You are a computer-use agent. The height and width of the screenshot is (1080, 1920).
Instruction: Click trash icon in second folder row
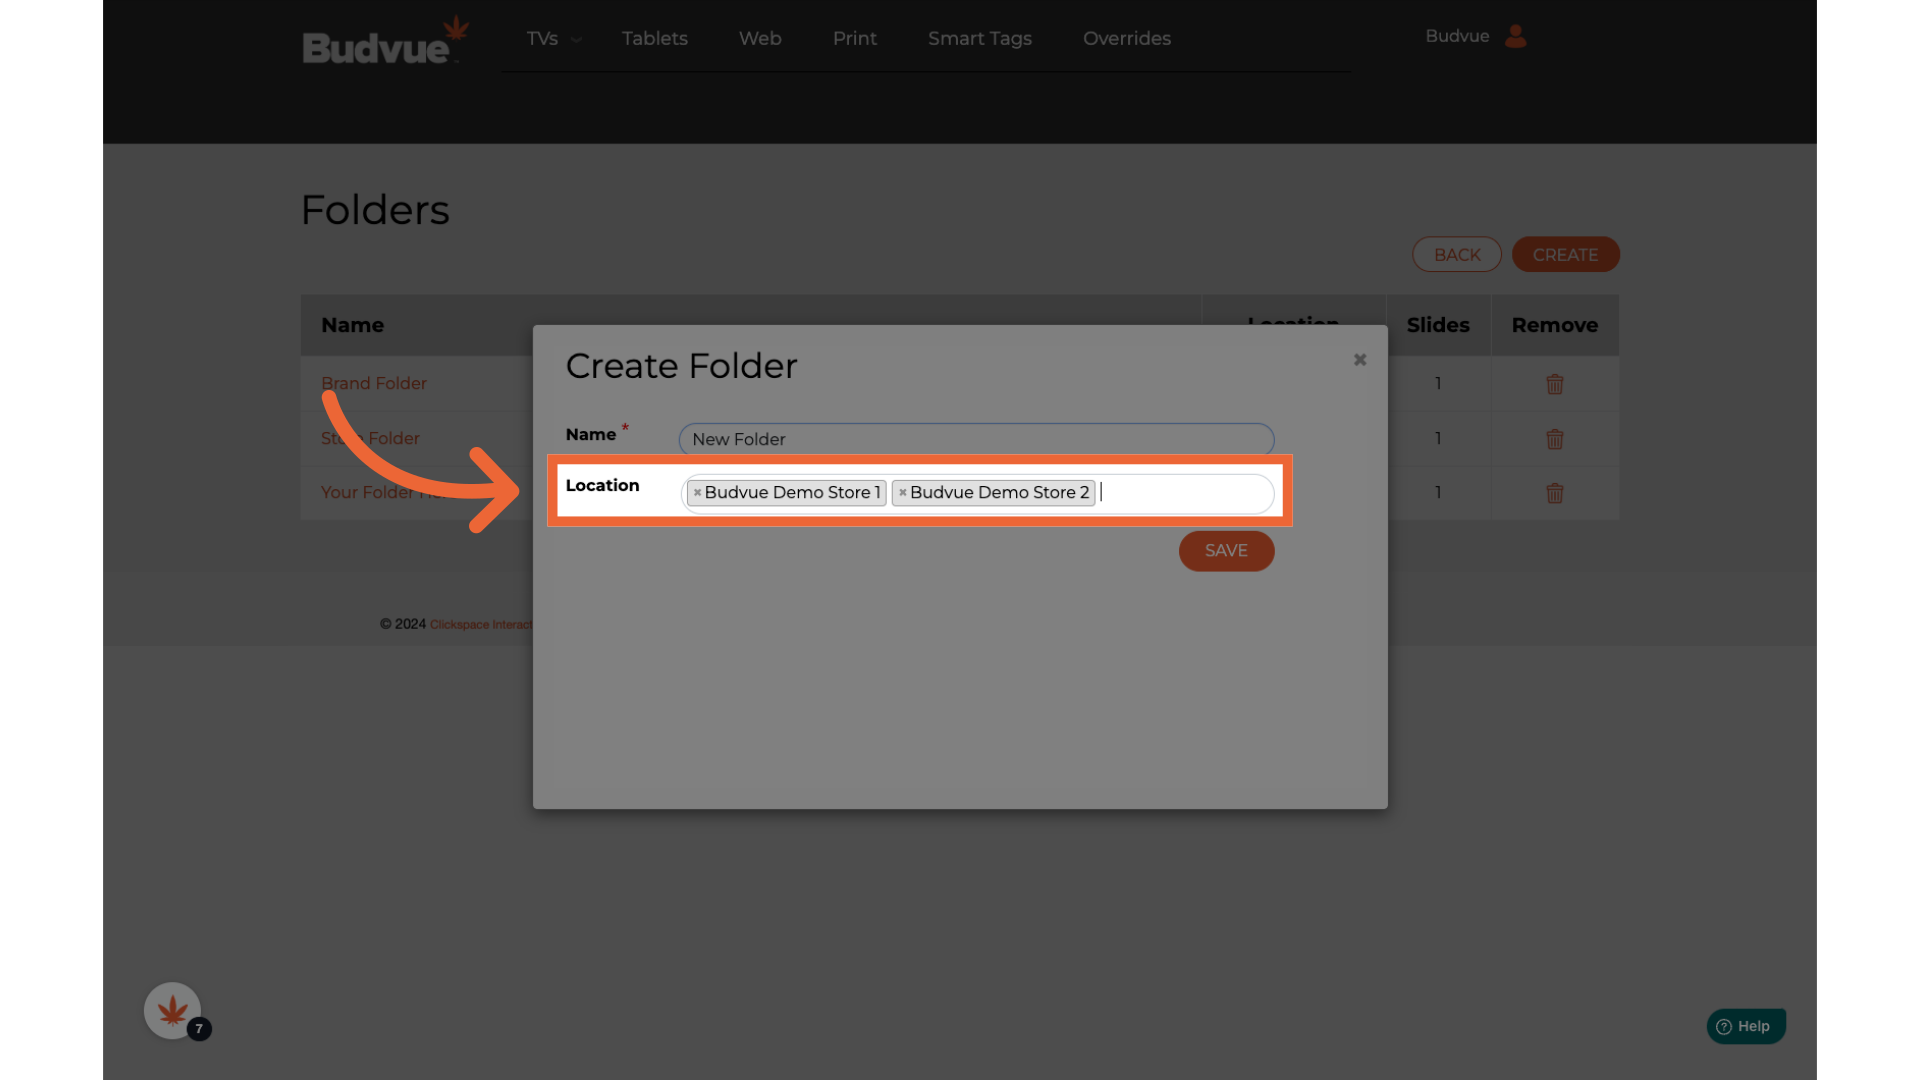pos(1554,439)
